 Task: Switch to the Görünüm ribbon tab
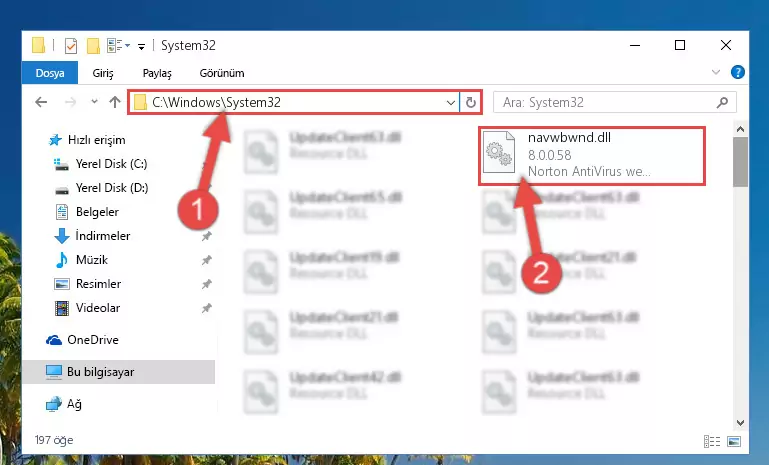click(222, 73)
